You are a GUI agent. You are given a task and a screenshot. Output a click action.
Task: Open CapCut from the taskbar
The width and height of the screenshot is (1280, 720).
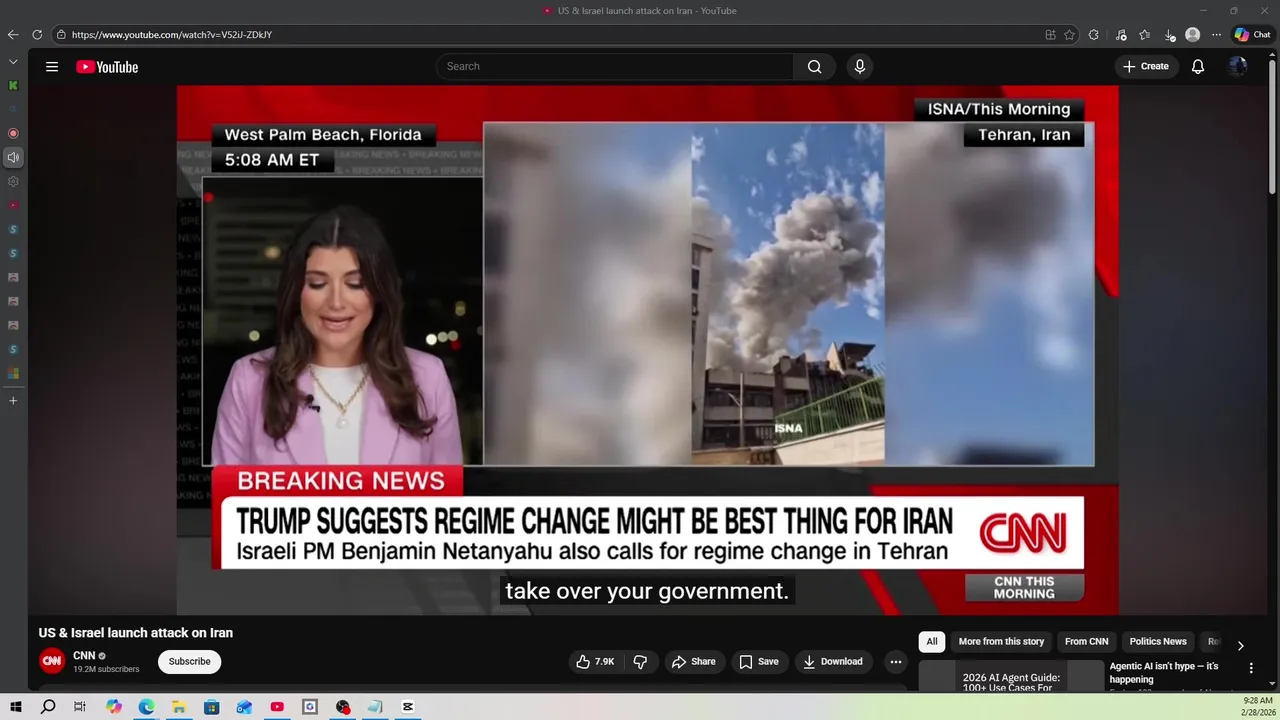tap(408, 707)
